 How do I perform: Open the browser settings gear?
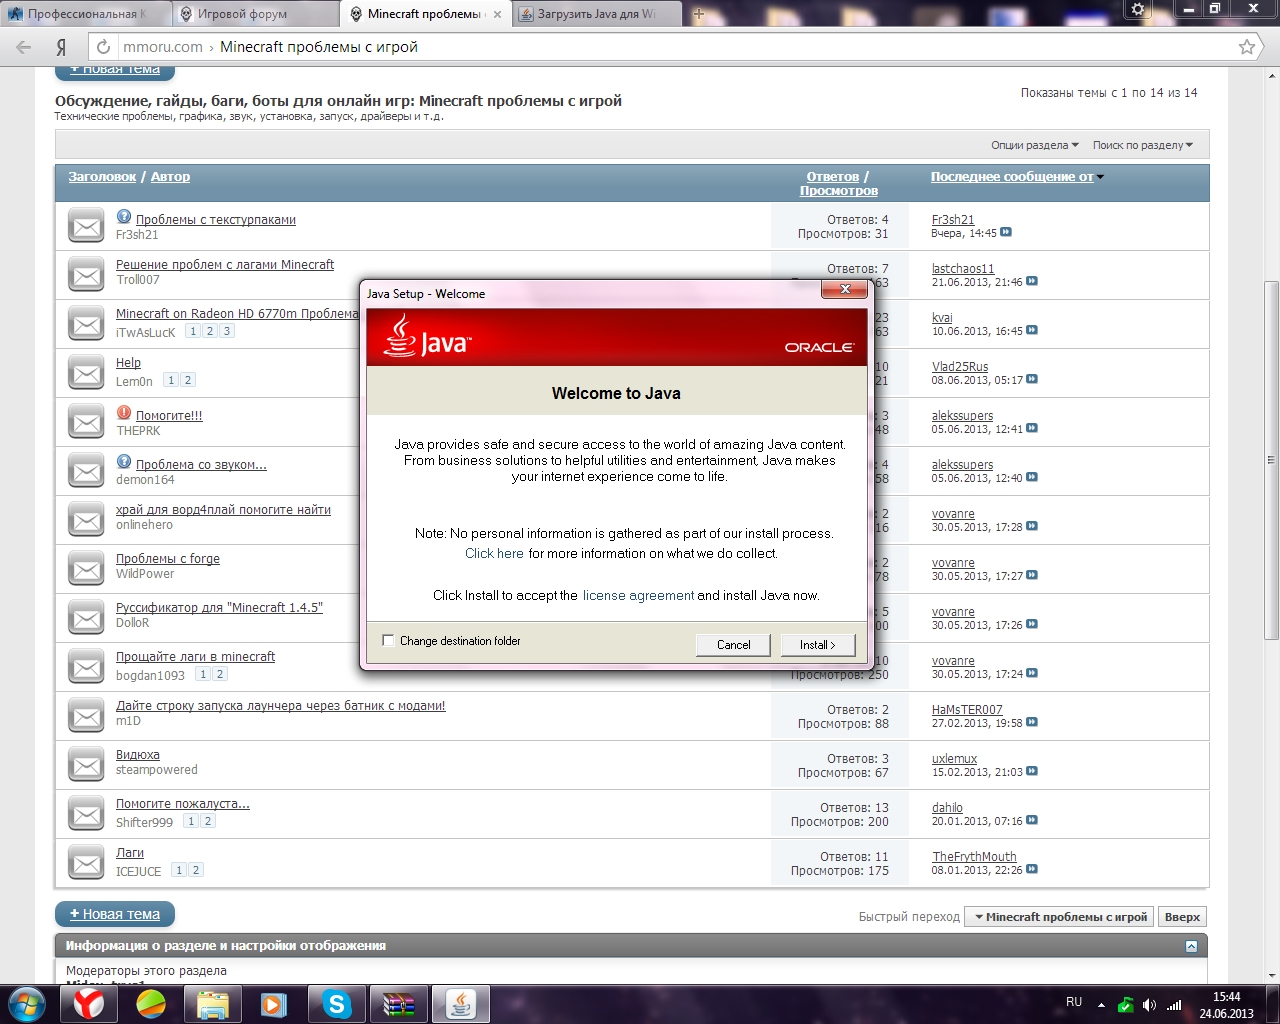(x=1138, y=9)
